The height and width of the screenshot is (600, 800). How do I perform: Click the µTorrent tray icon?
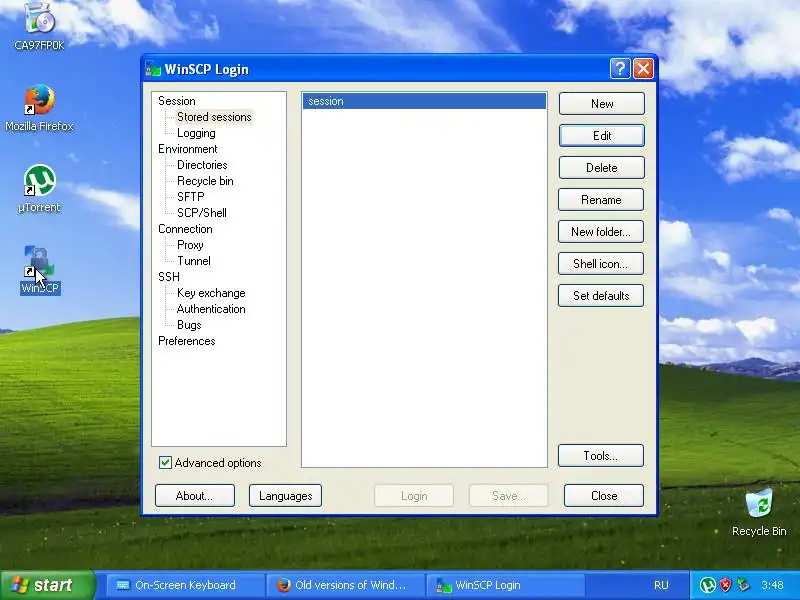pyautogui.click(x=707, y=585)
